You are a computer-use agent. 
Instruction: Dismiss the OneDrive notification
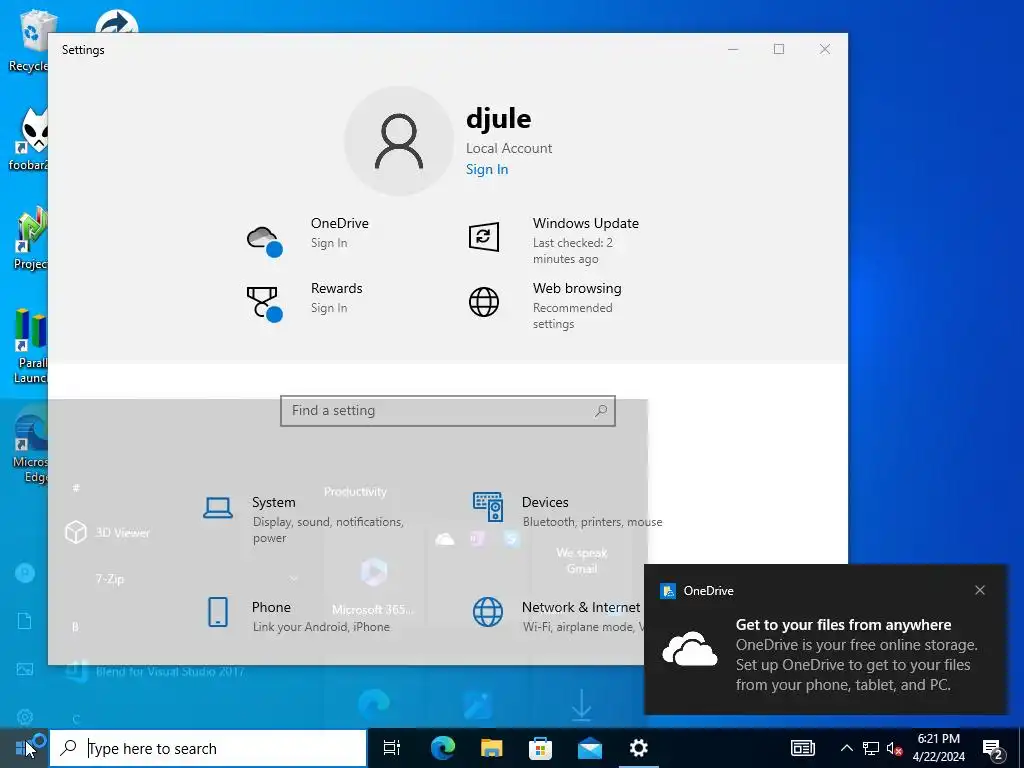(x=980, y=590)
